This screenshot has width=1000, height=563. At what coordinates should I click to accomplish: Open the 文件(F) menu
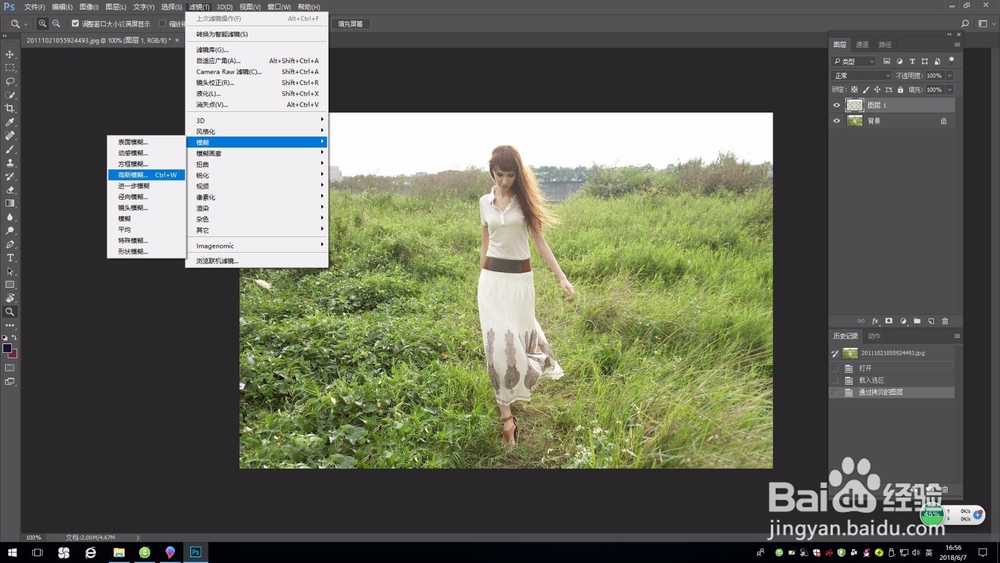point(34,7)
